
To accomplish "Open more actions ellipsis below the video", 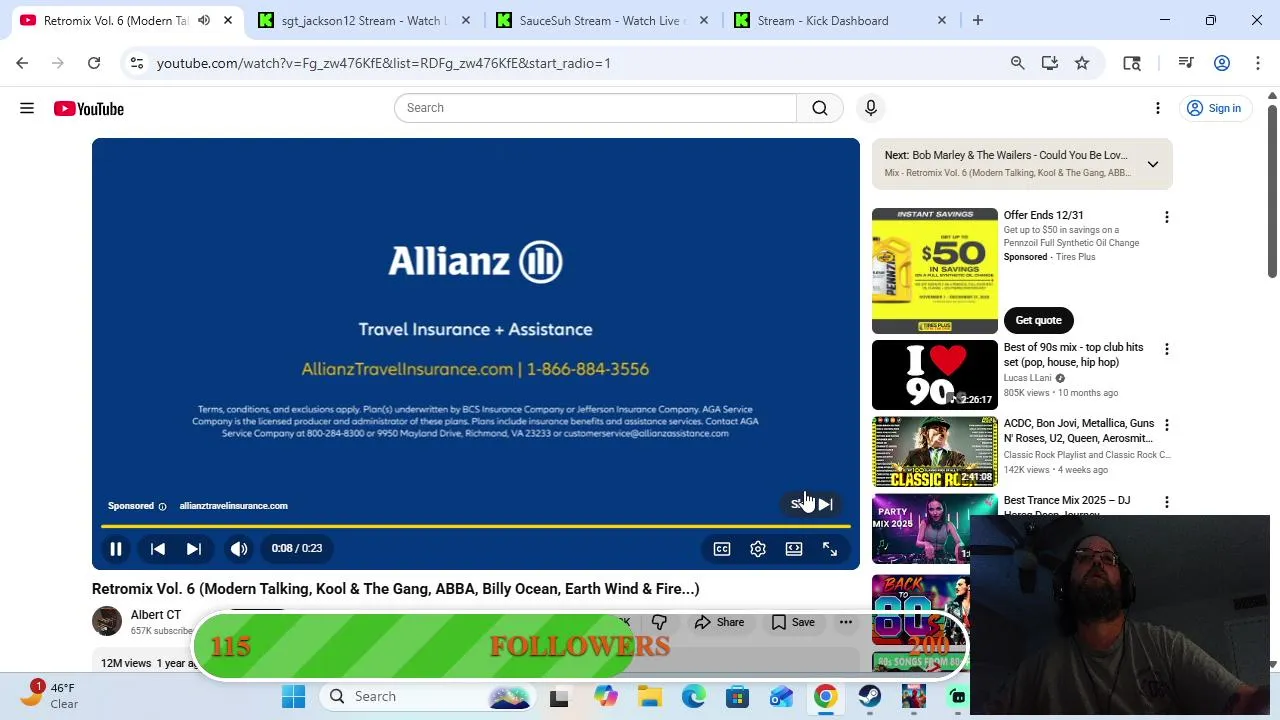I will click(846, 622).
